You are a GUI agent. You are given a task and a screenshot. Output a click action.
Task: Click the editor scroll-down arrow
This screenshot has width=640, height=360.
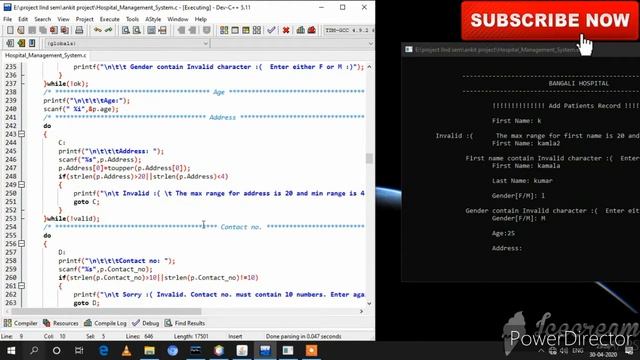(369, 304)
